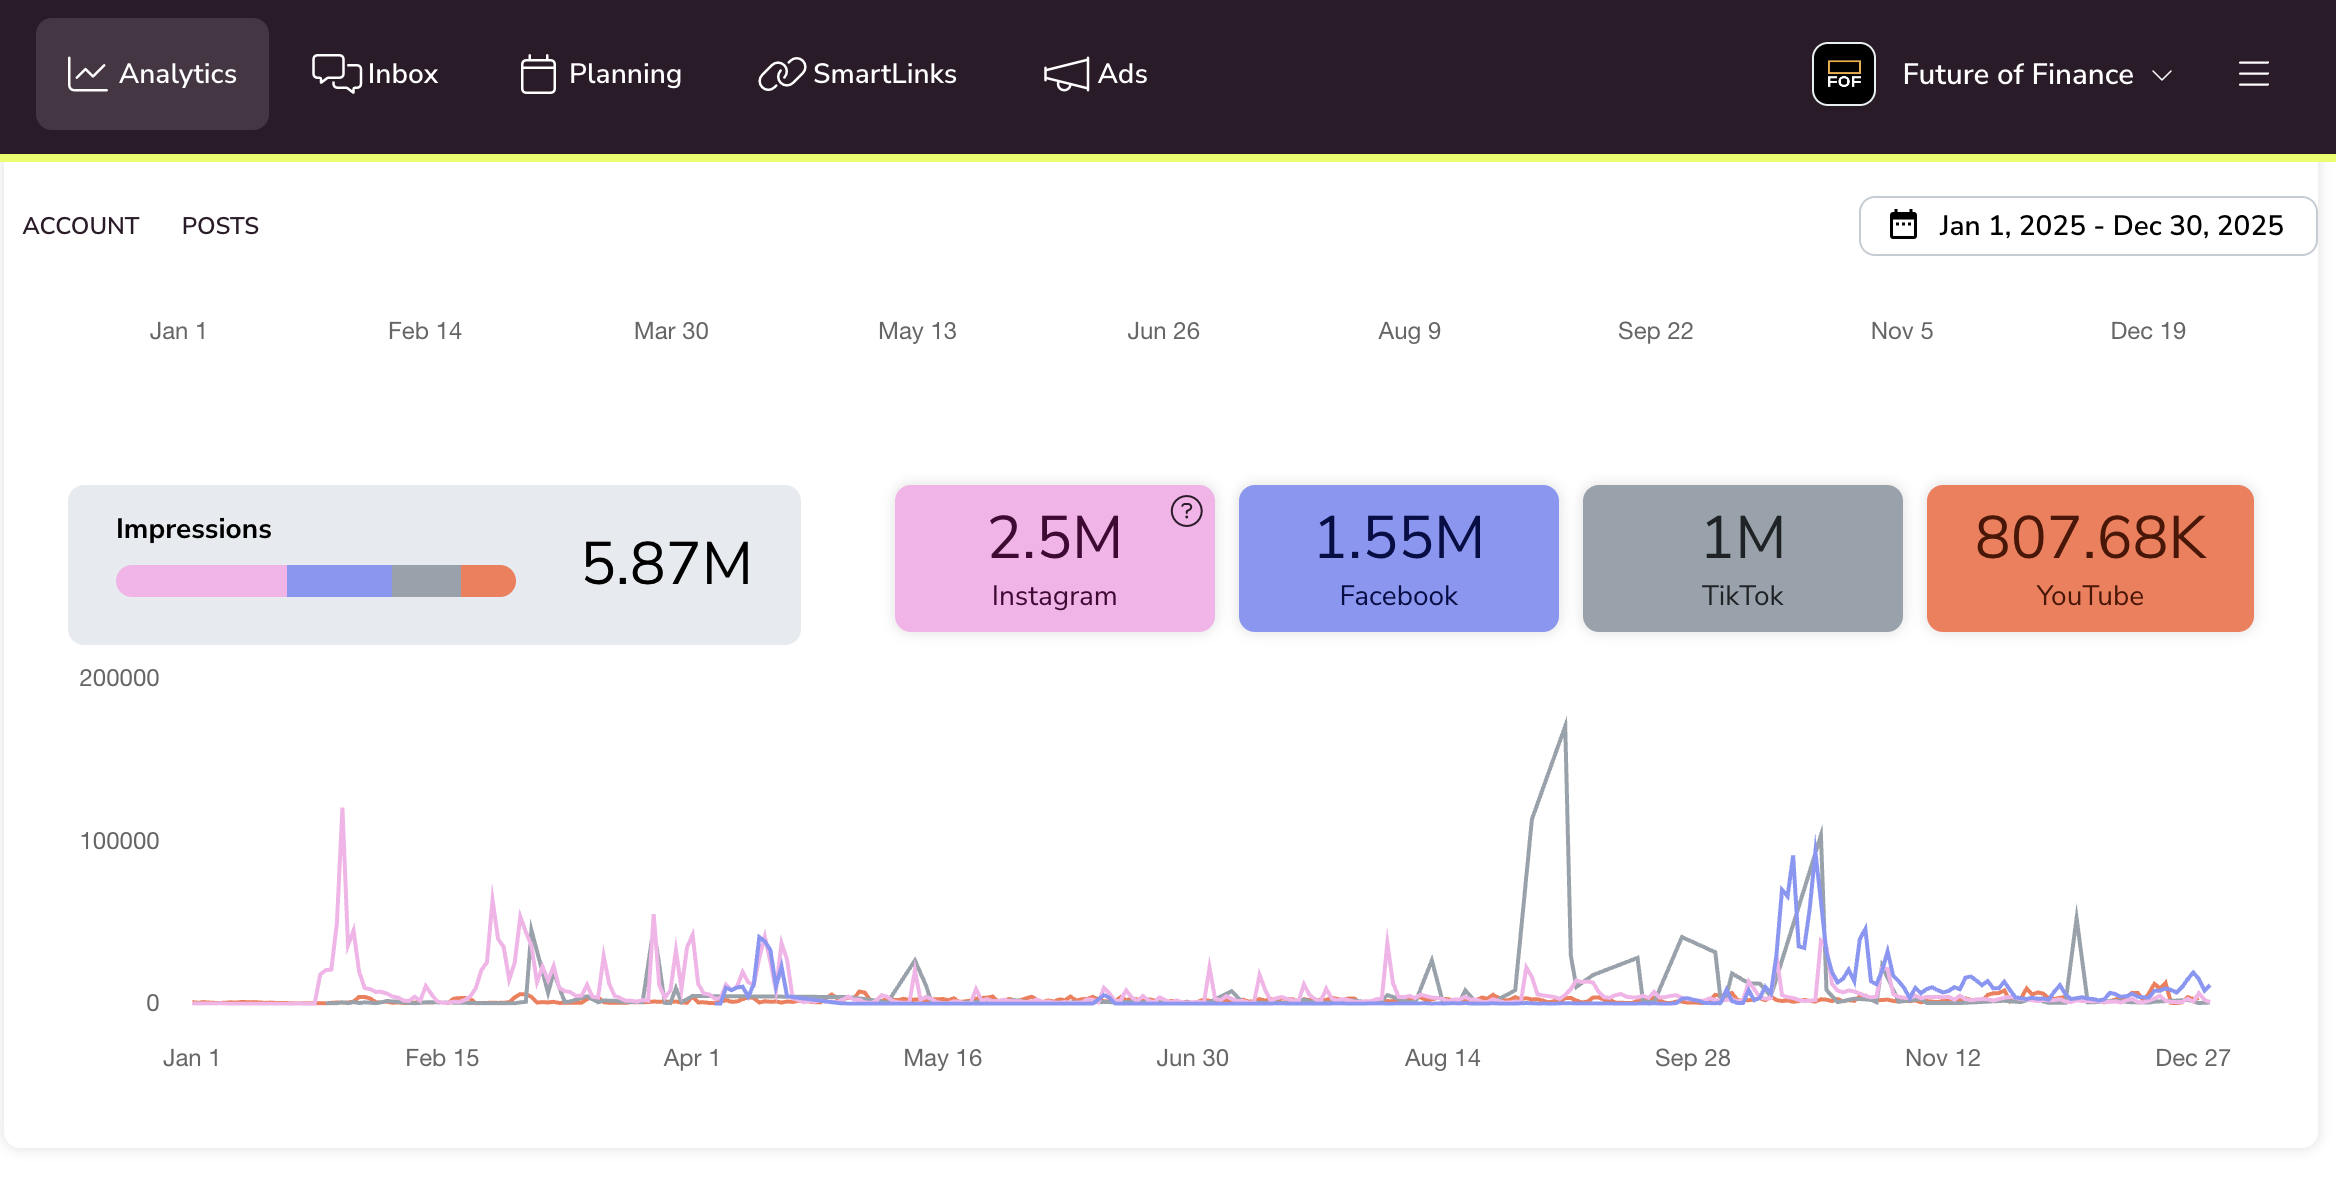This screenshot has height=1184, width=2336.
Task: Click the orange YouTube segment of impressions bar
Action: pos(489,581)
